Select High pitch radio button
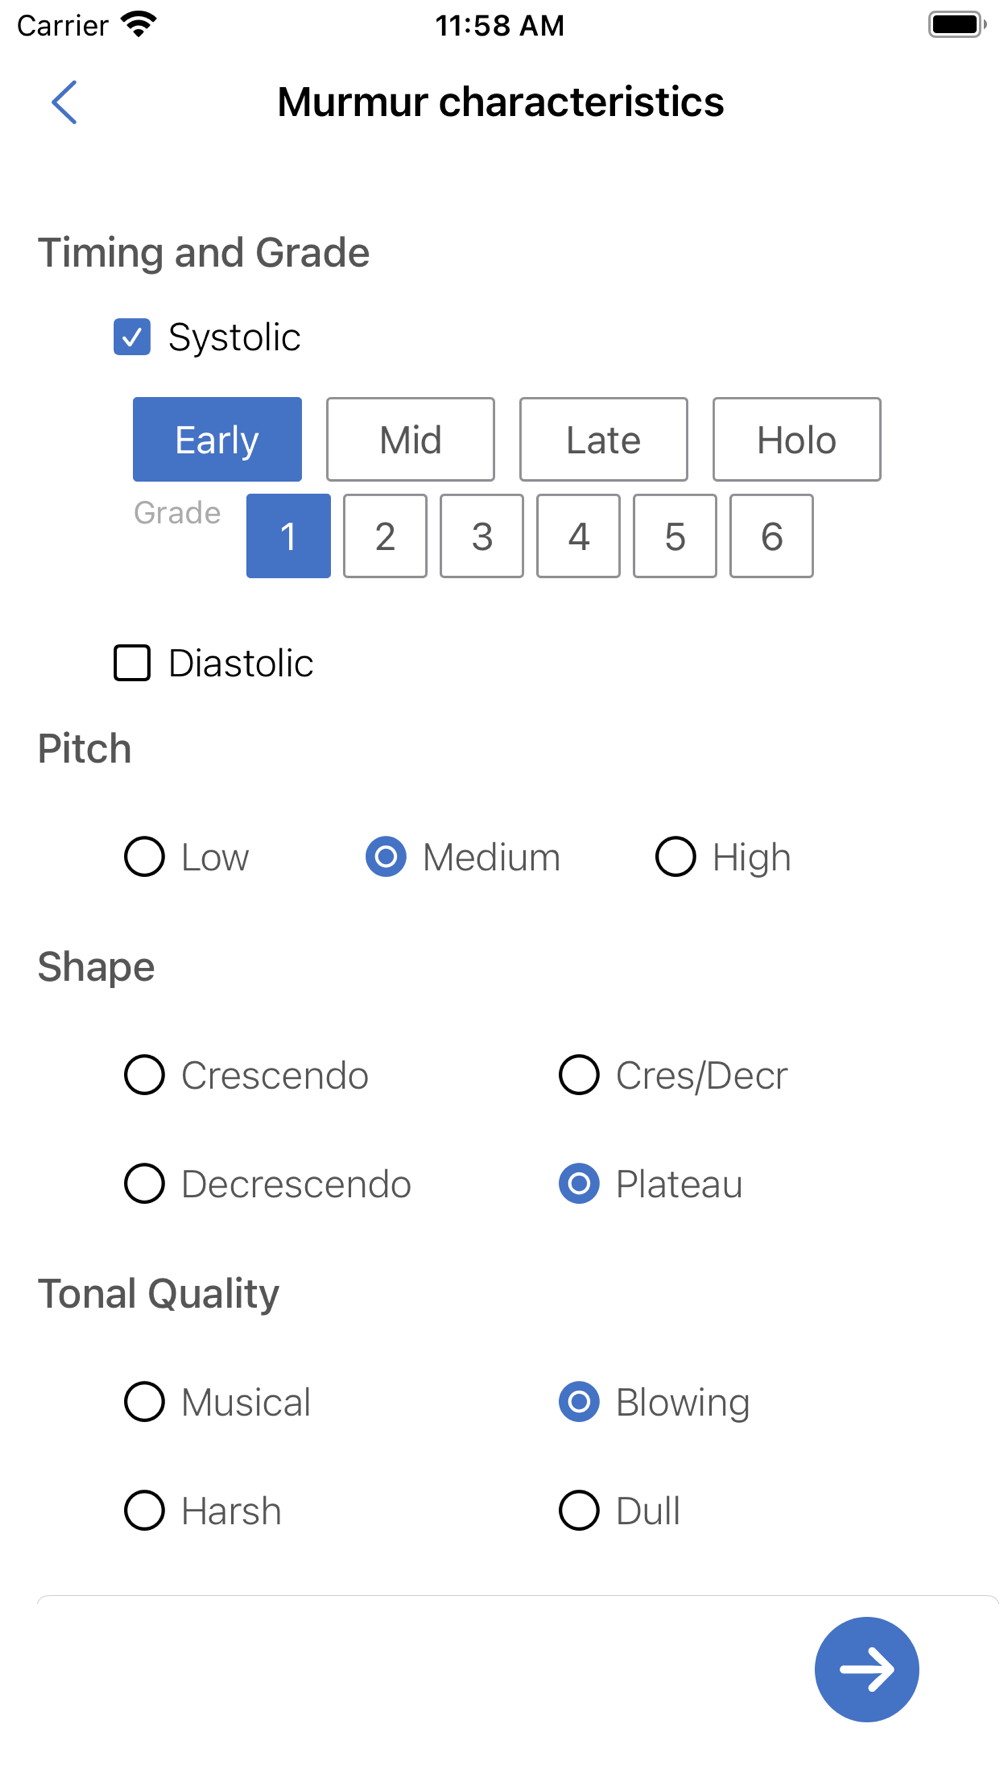Screen dimensions: 1000x1778 (676, 857)
